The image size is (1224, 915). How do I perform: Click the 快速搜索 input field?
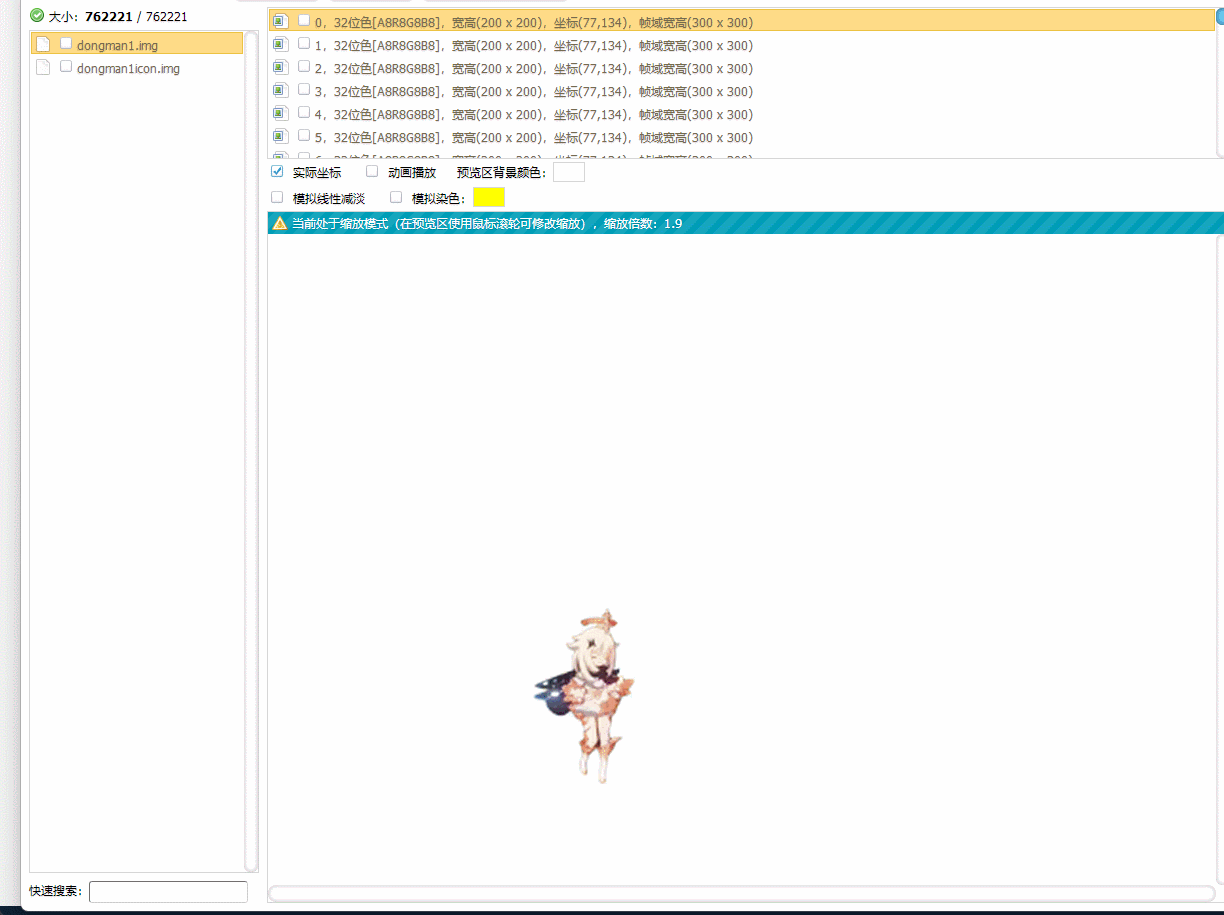pyautogui.click(x=168, y=892)
